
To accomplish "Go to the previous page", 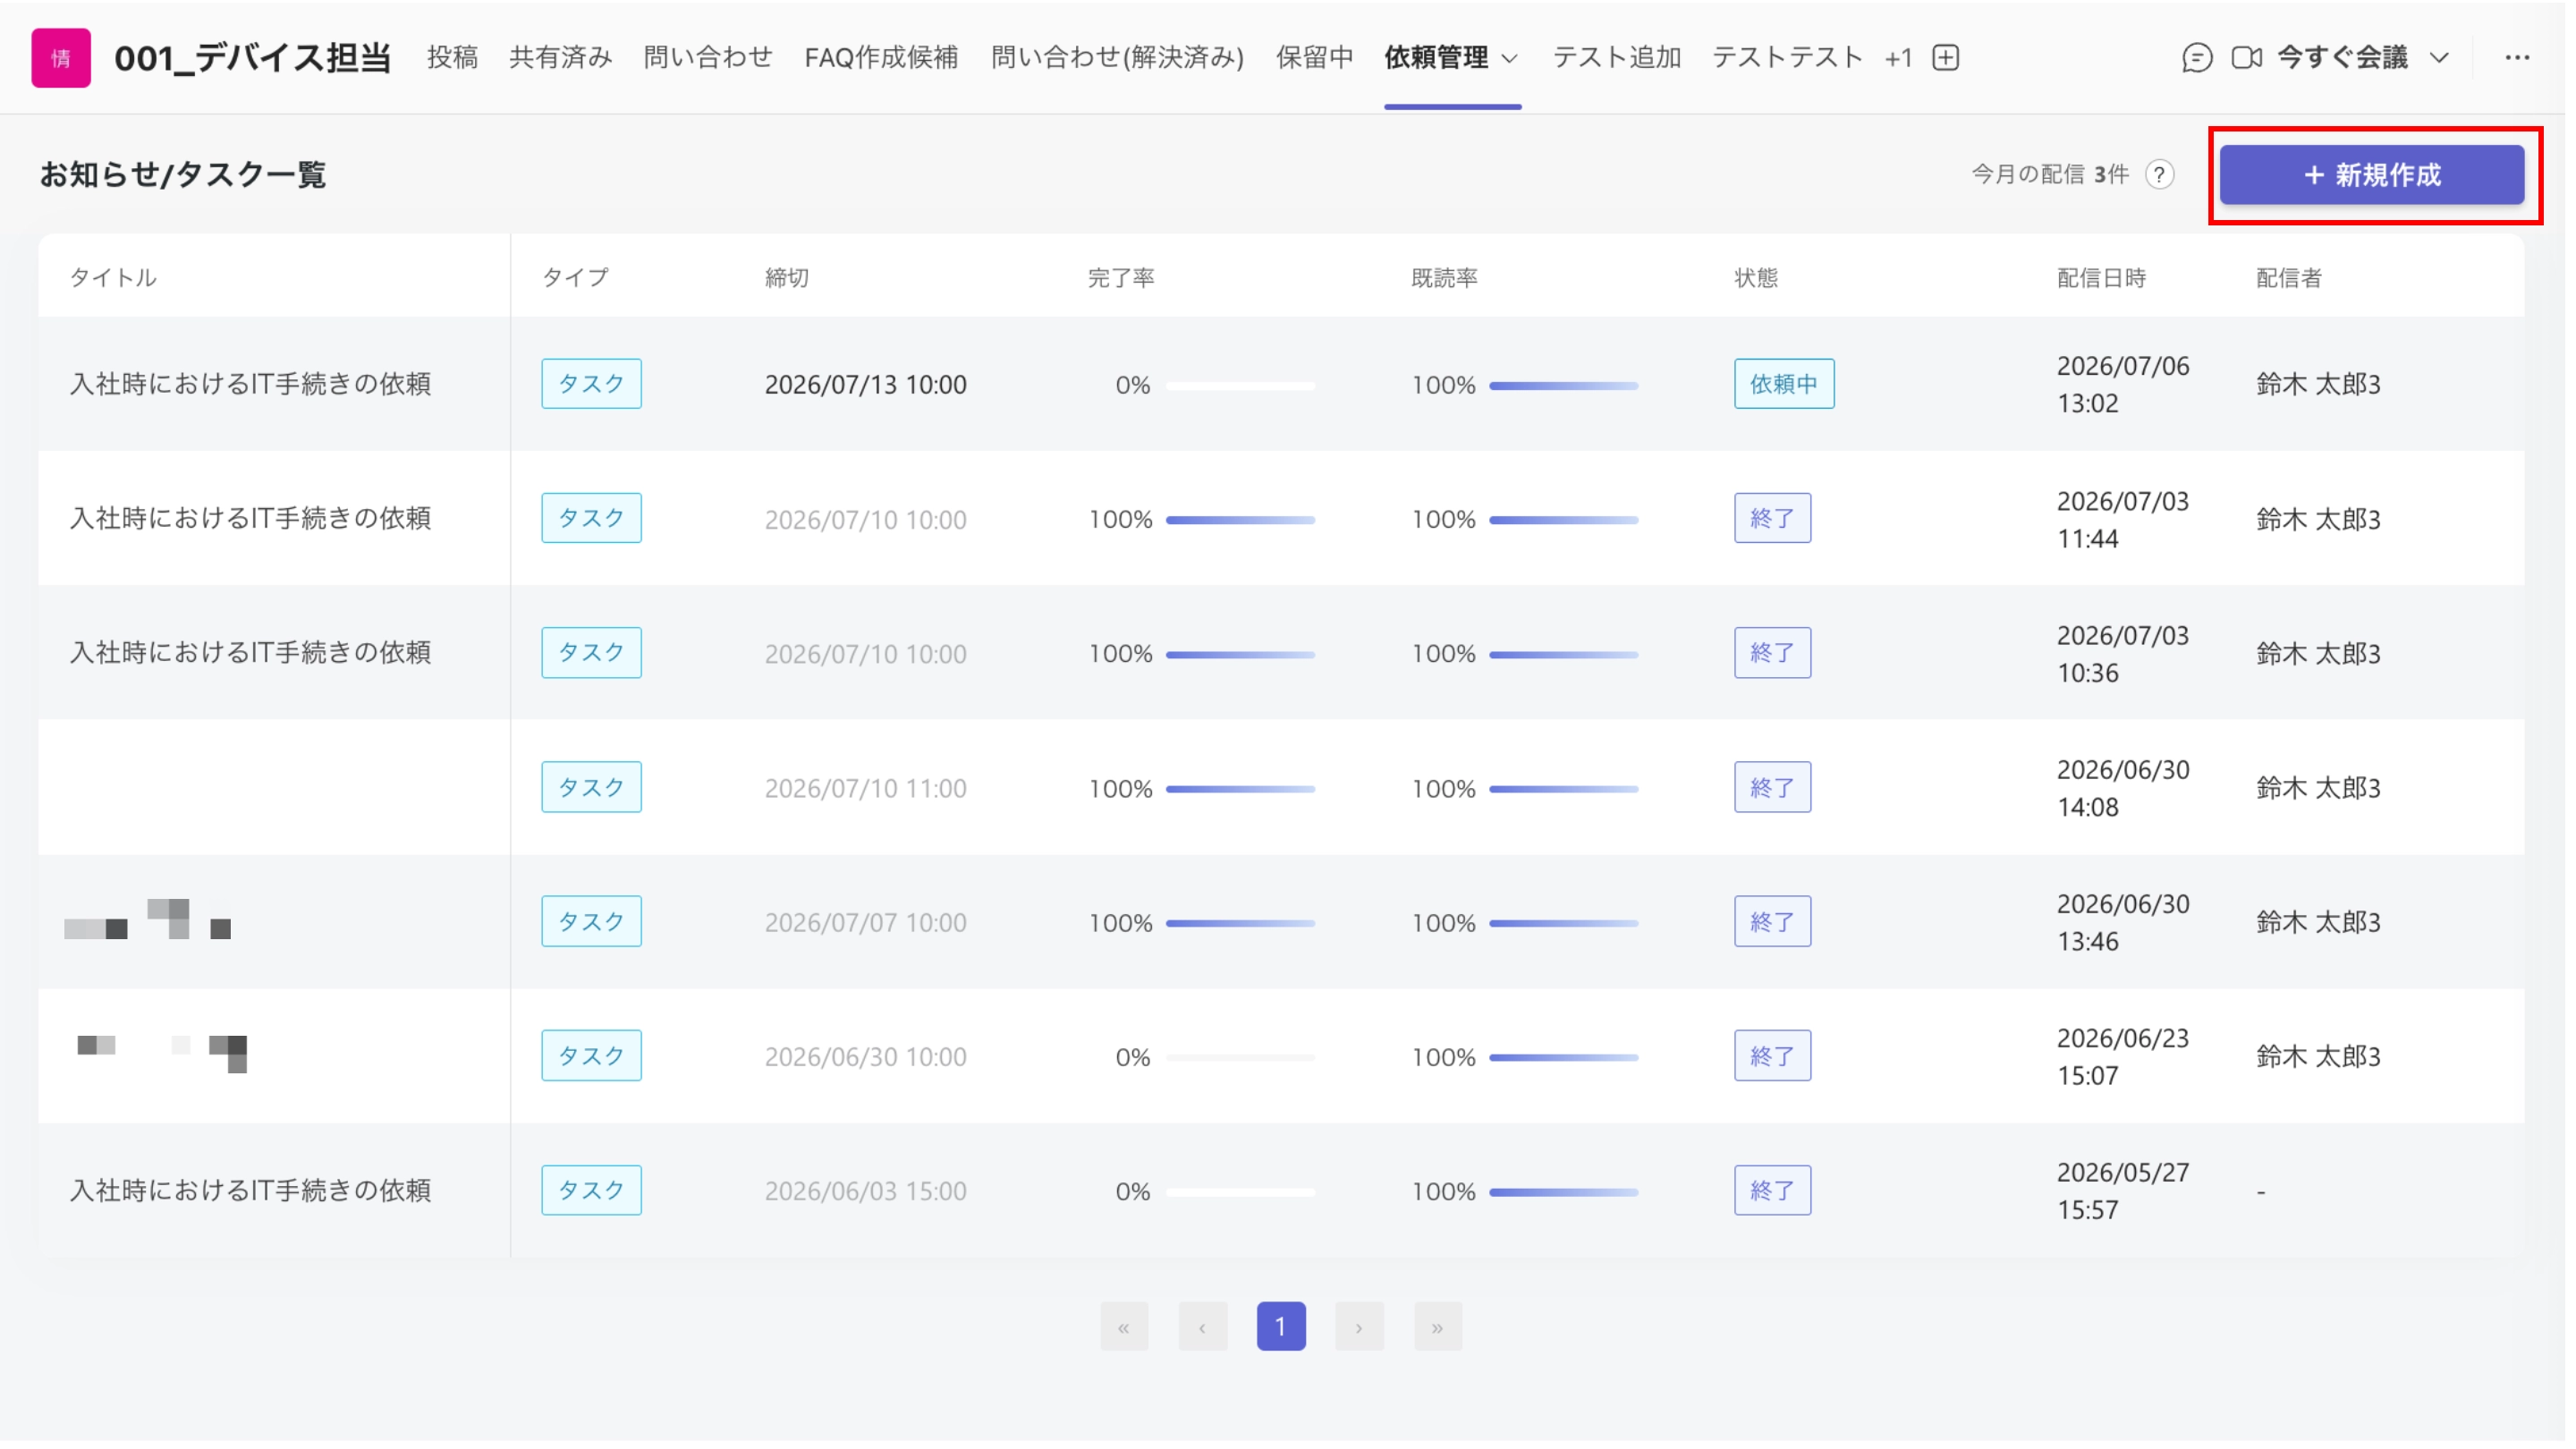I will pos(1202,1327).
